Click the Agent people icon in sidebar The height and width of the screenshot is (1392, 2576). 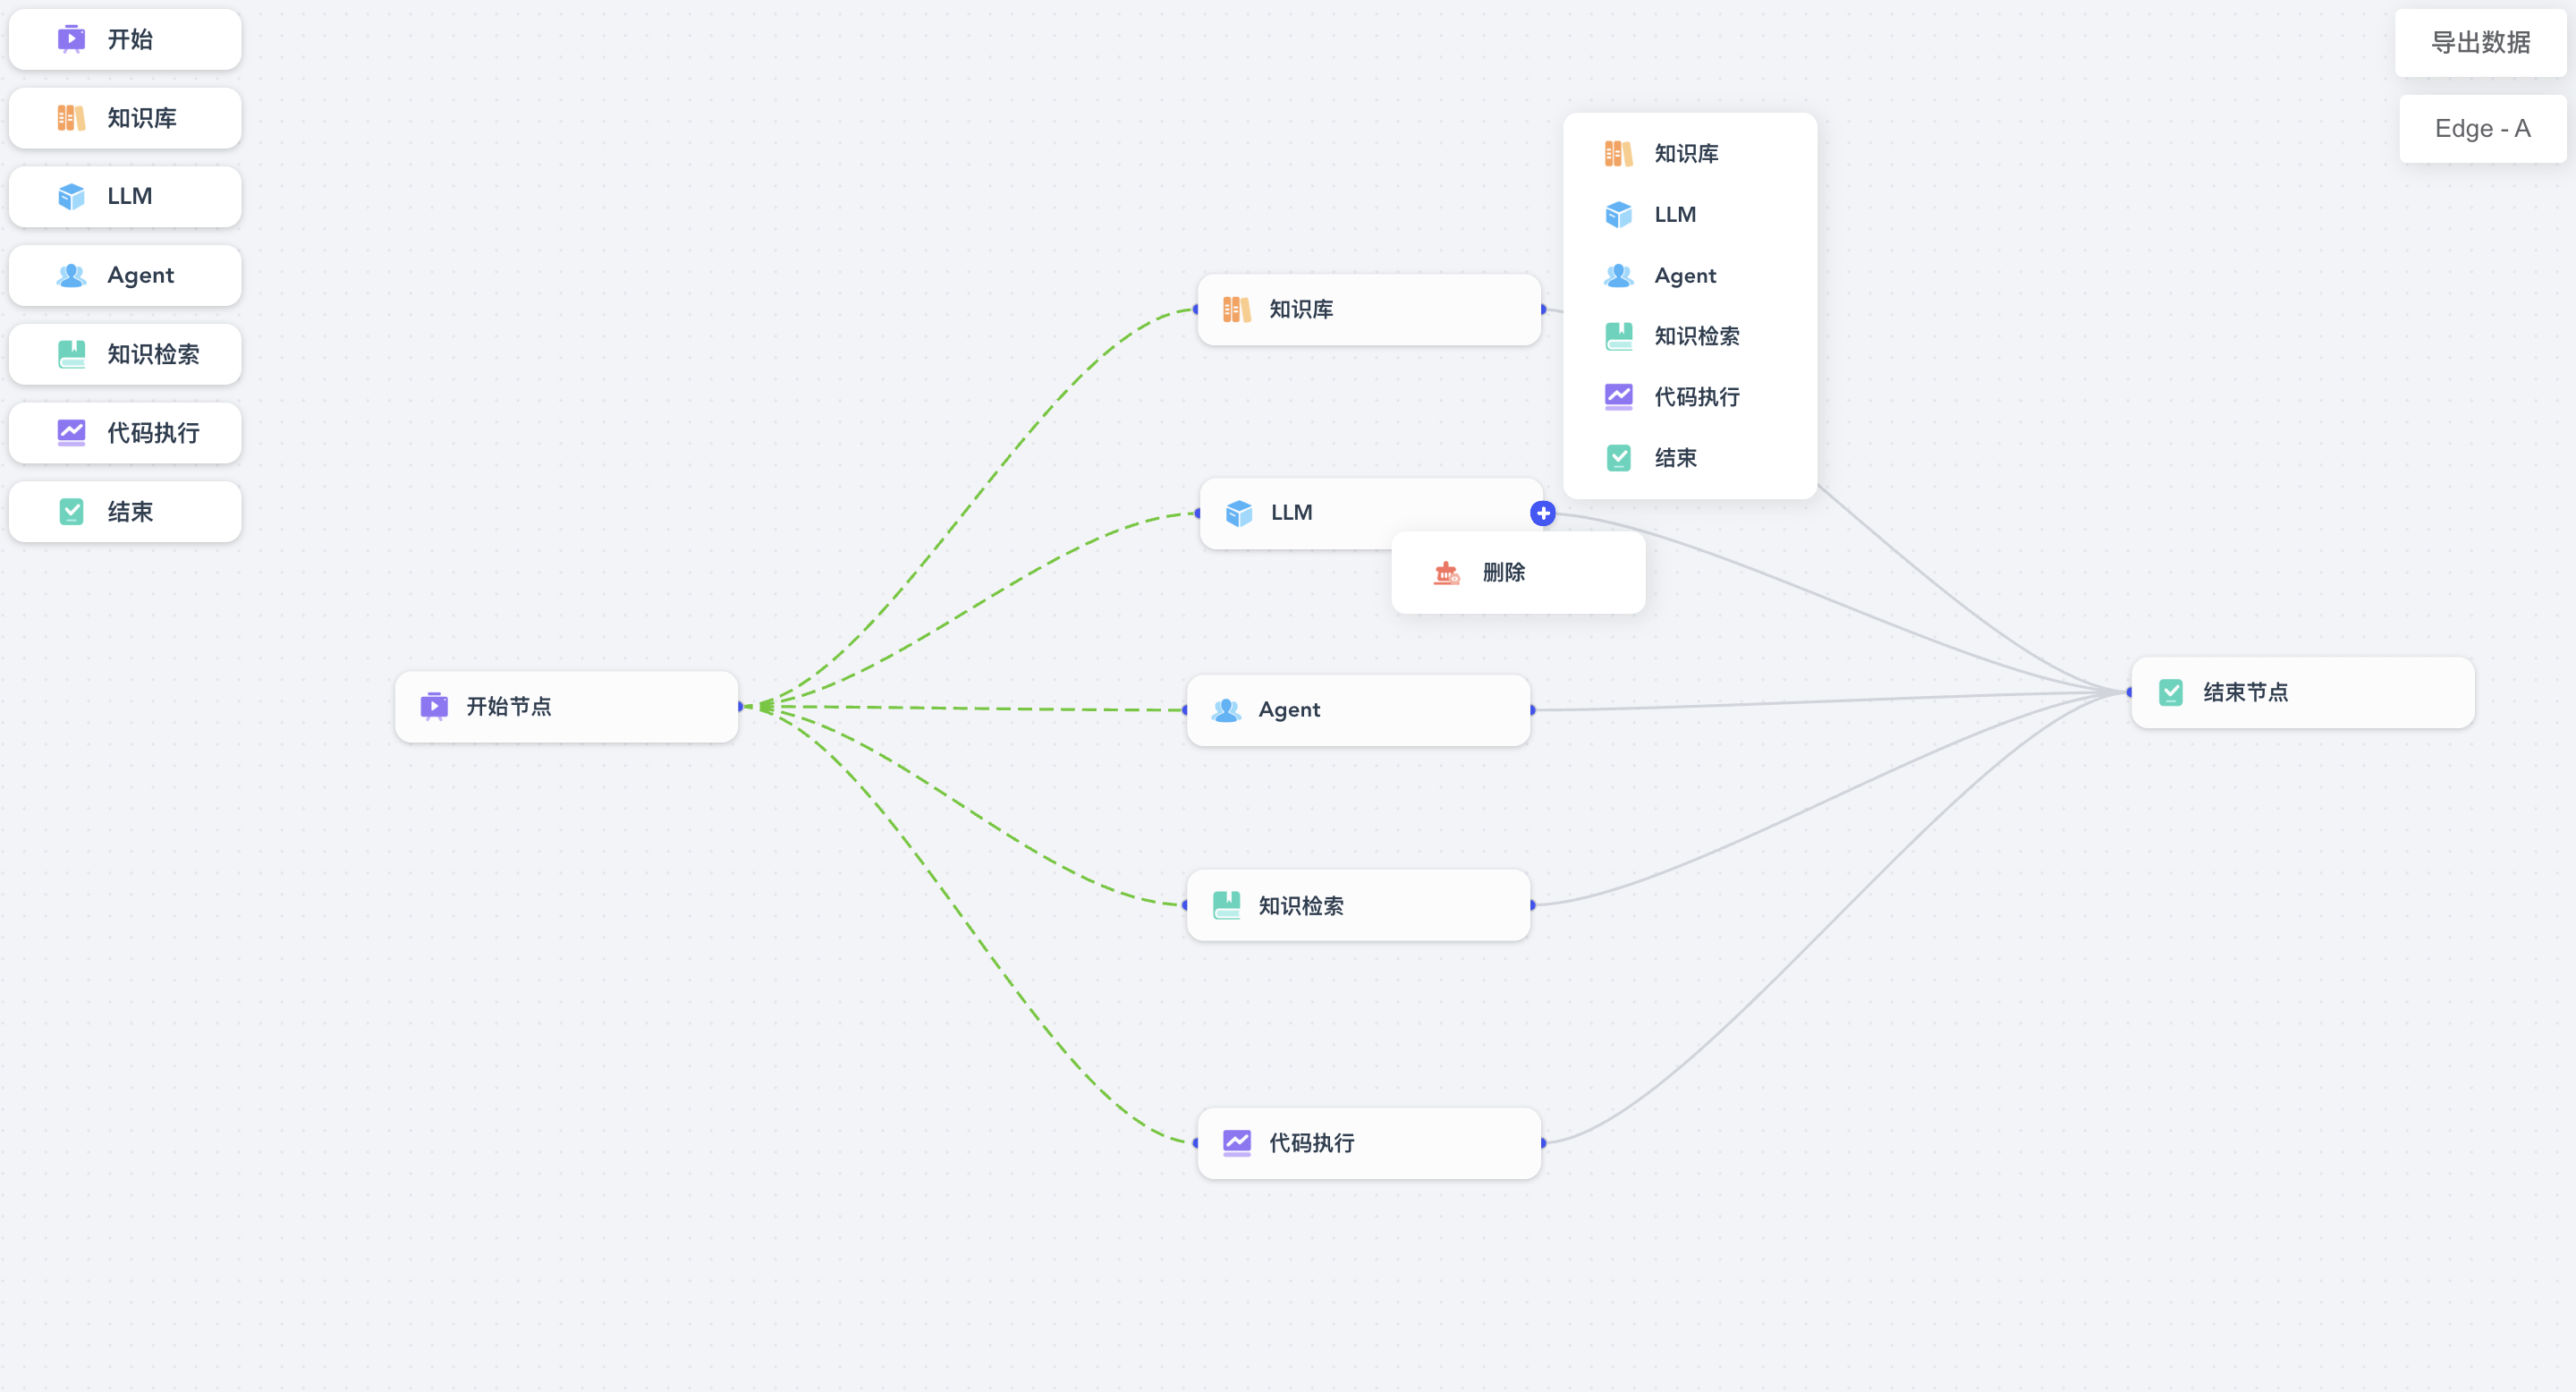click(x=71, y=275)
